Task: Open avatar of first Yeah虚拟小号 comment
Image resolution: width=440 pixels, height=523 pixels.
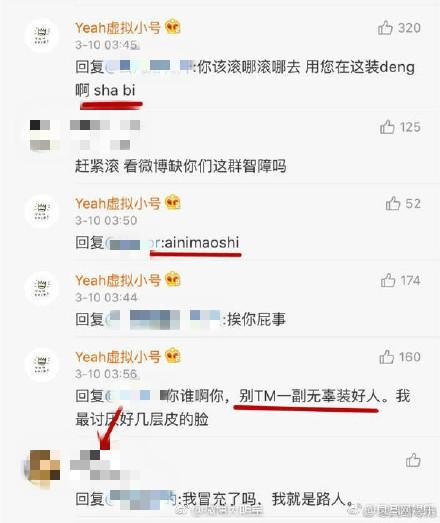Action: [41, 35]
